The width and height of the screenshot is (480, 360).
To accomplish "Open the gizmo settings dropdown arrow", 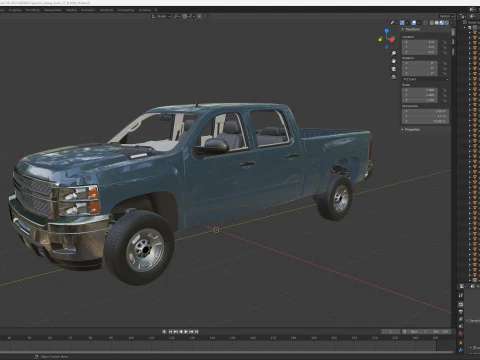I will tap(407, 23).
